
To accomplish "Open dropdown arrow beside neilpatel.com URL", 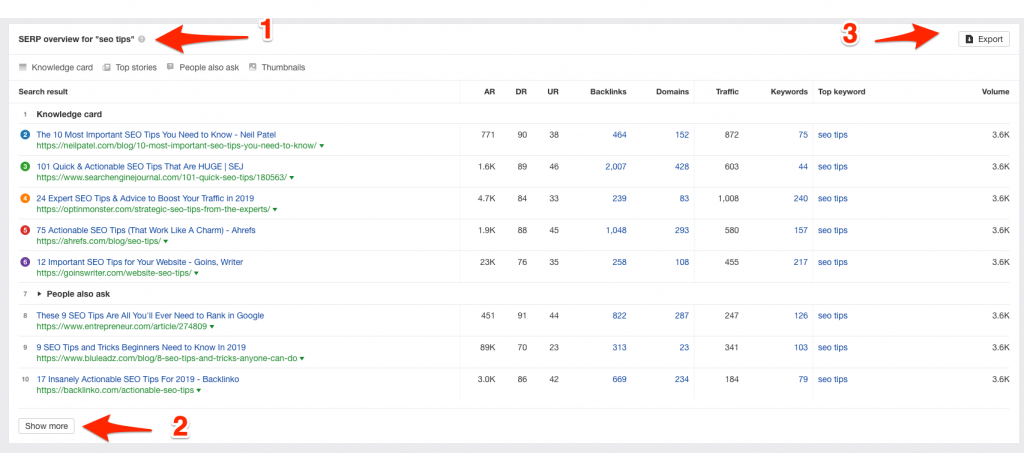I will (322, 146).
